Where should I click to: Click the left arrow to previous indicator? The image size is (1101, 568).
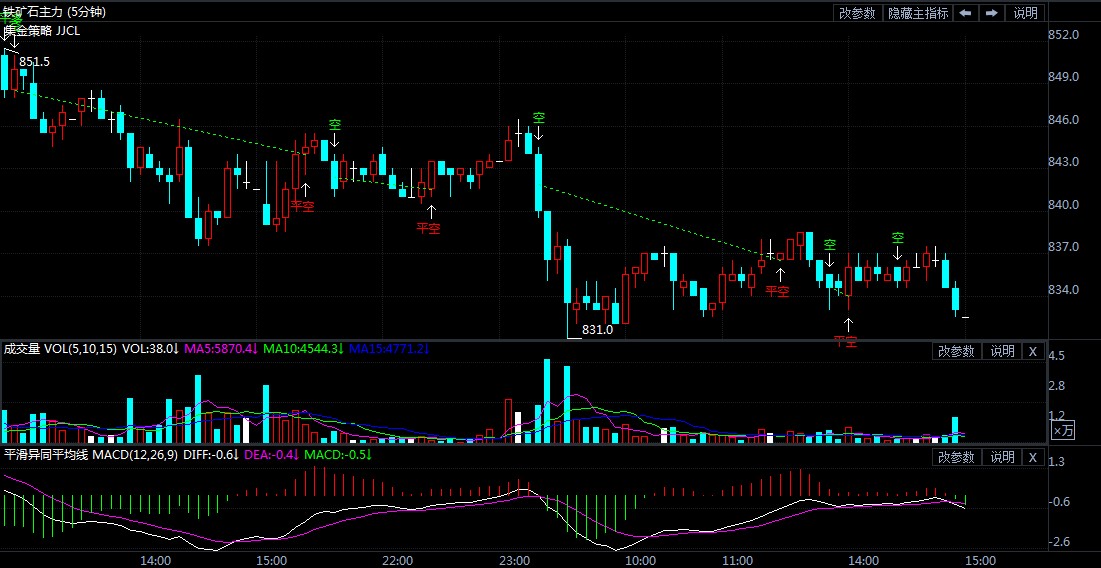click(x=965, y=13)
